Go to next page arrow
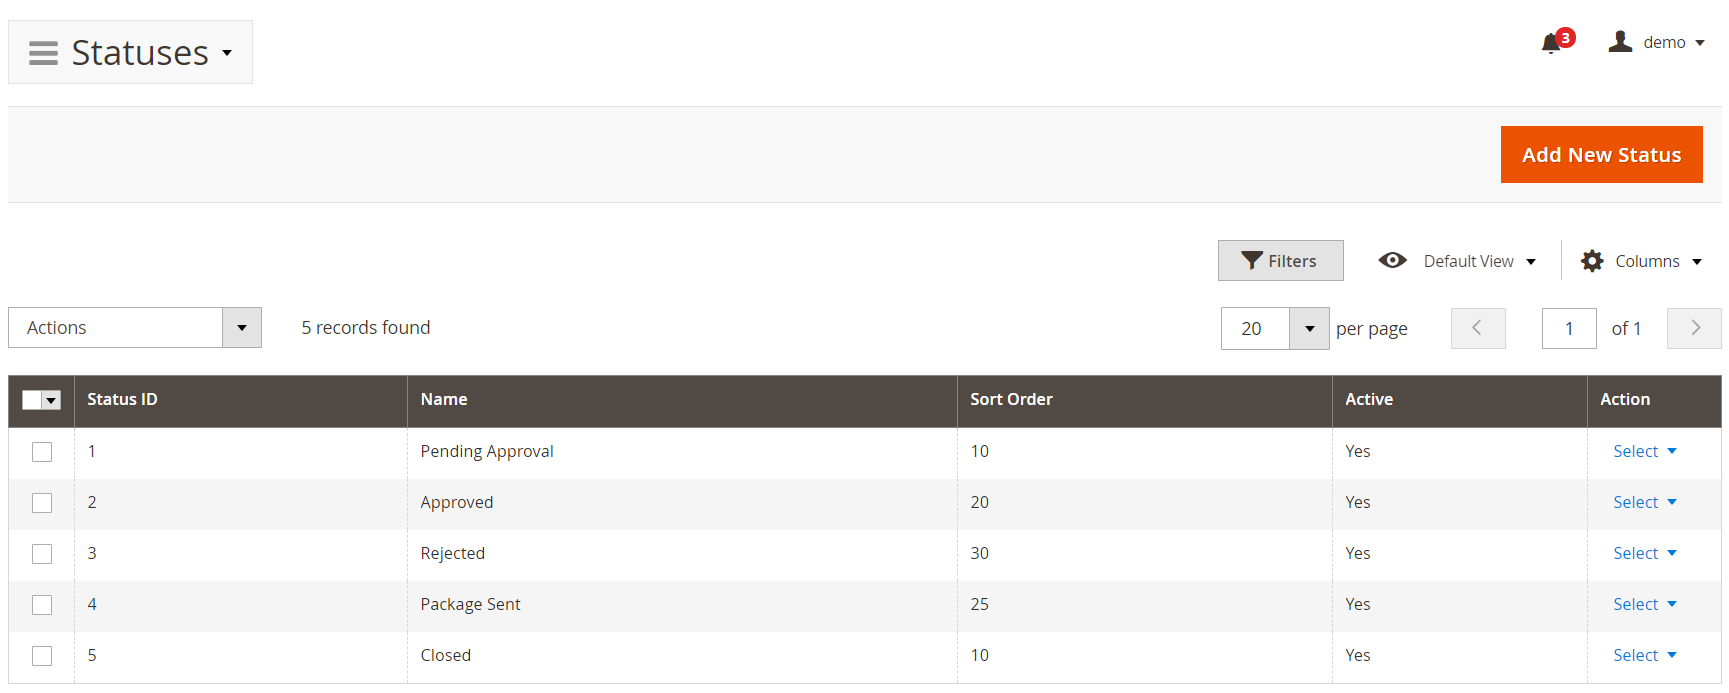Viewport: 1729px width, 693px height. pyautogui.click(x=1694, y=328)
